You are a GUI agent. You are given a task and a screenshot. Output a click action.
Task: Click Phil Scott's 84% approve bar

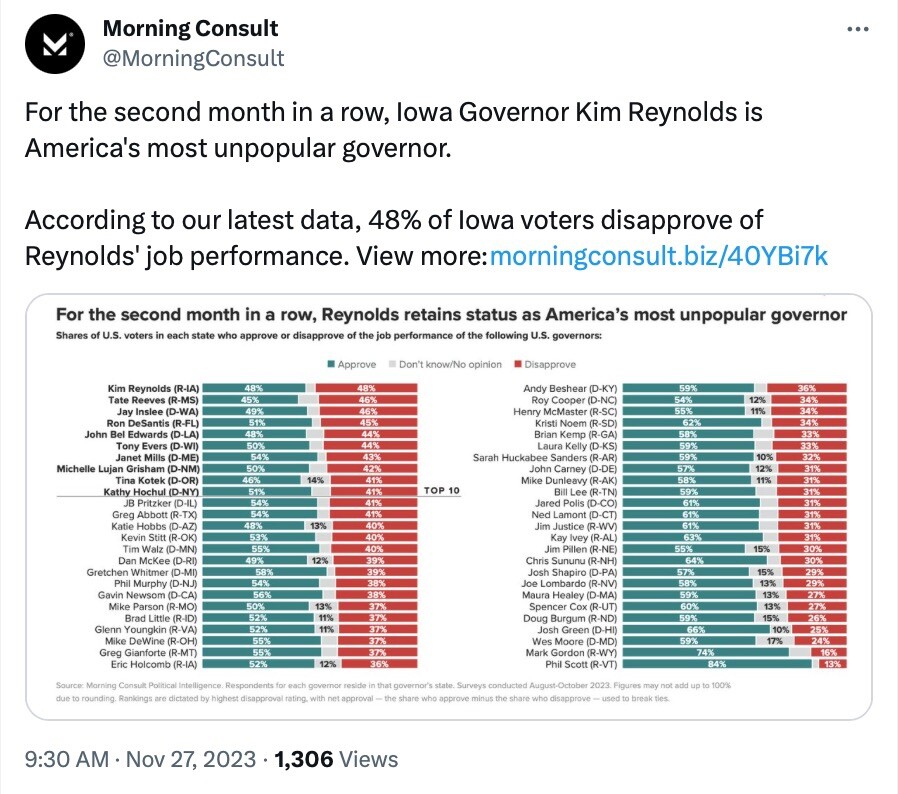(x=717, y=664)
